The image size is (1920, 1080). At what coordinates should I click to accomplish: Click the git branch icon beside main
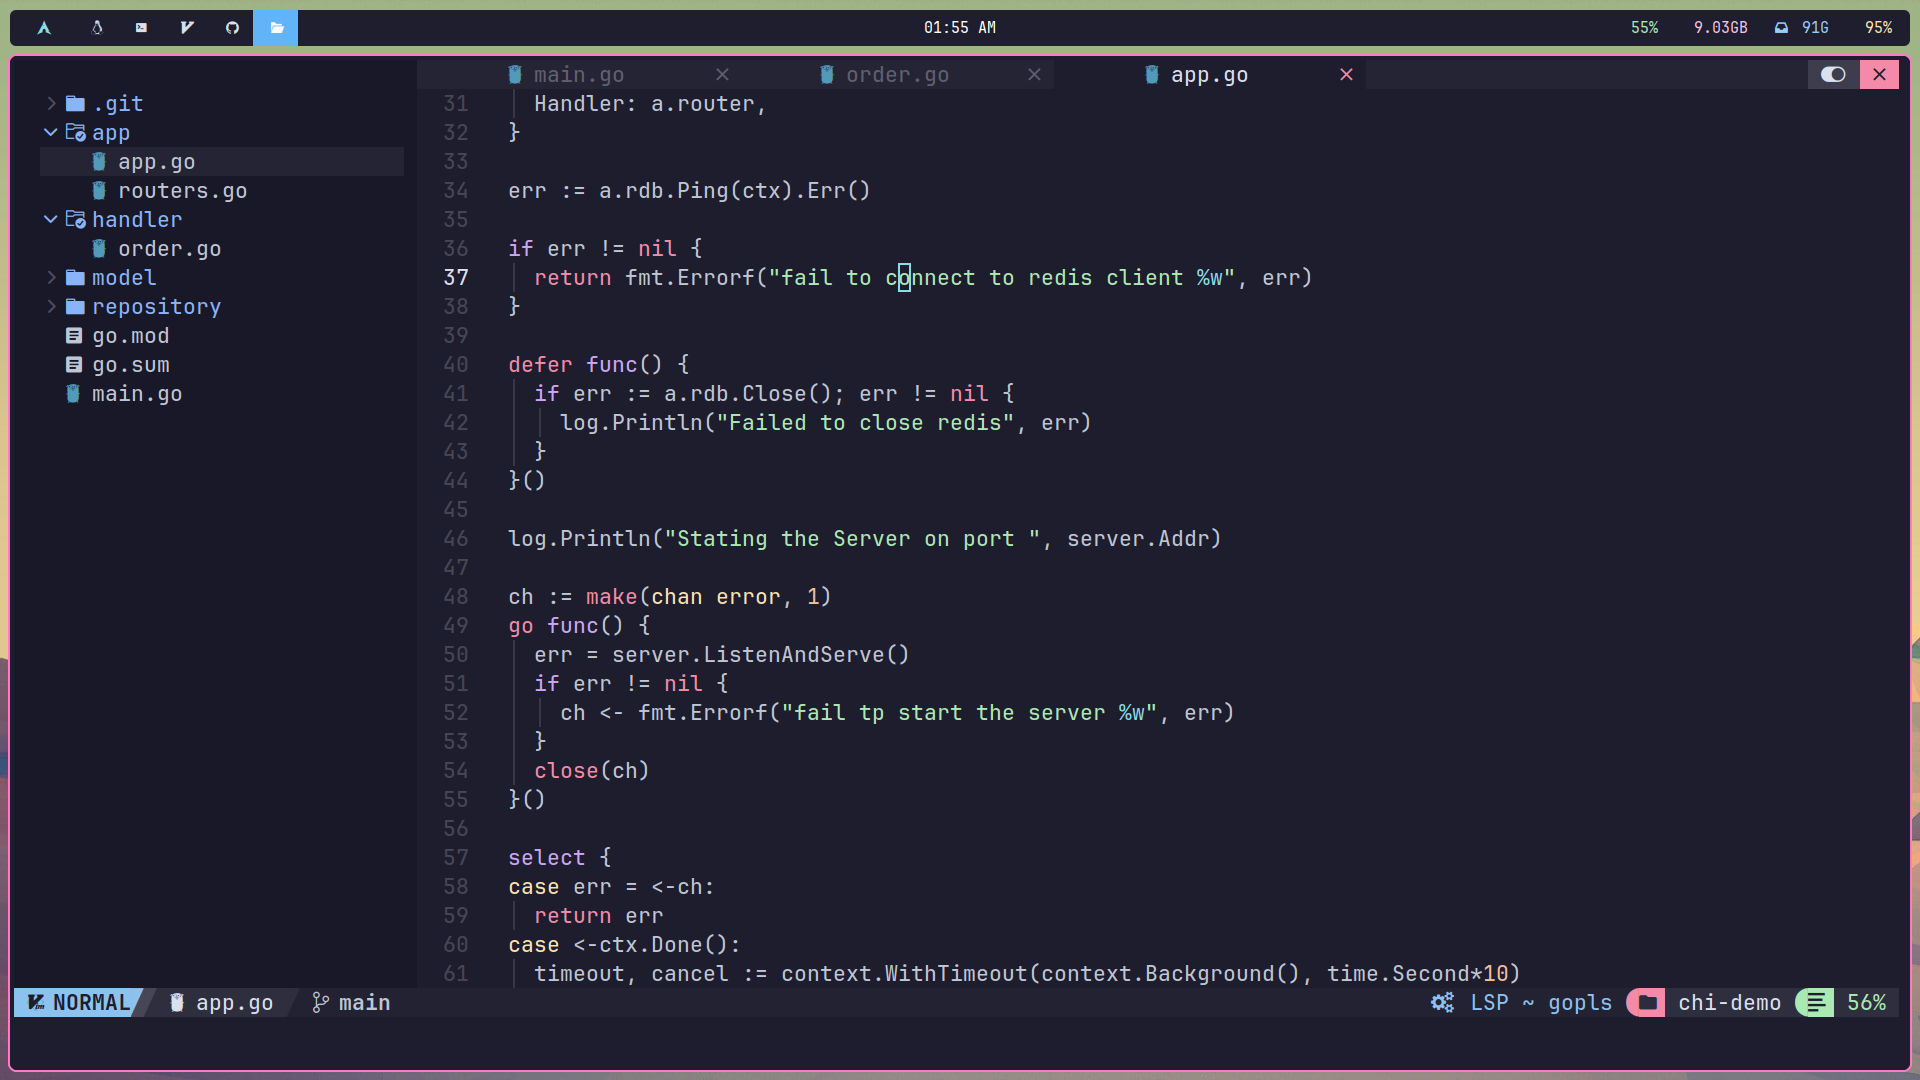(x=320, y=1002)
